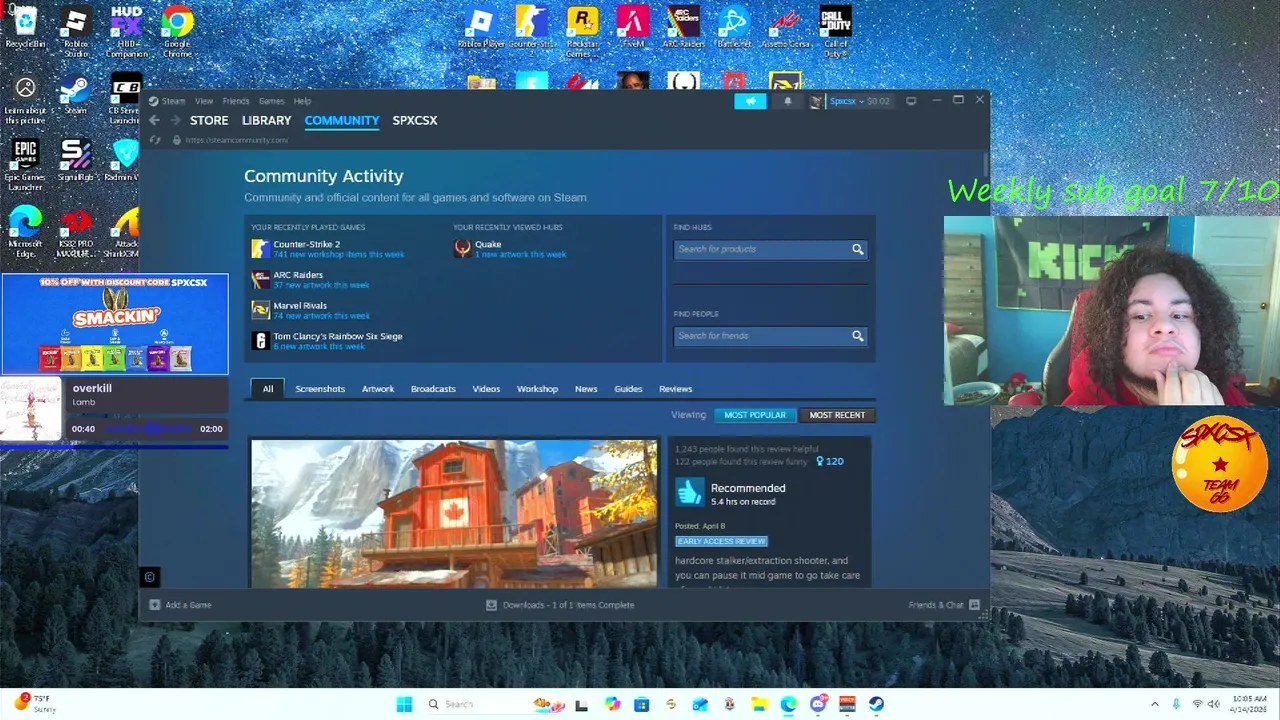Show hidden icons in system tray
Screen dimensions: 1280x720
pos(1154,704)
